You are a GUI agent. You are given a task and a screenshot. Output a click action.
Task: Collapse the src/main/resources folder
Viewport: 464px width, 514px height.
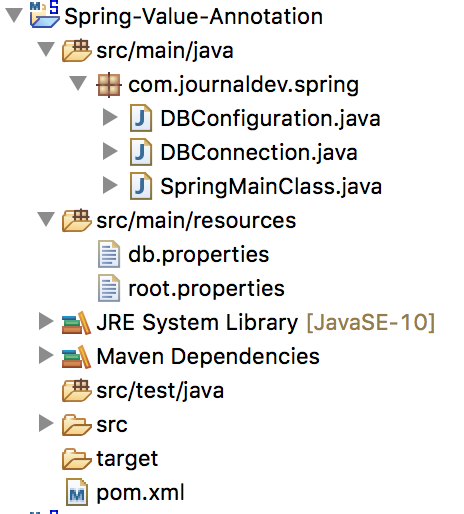tap(46, 219)
